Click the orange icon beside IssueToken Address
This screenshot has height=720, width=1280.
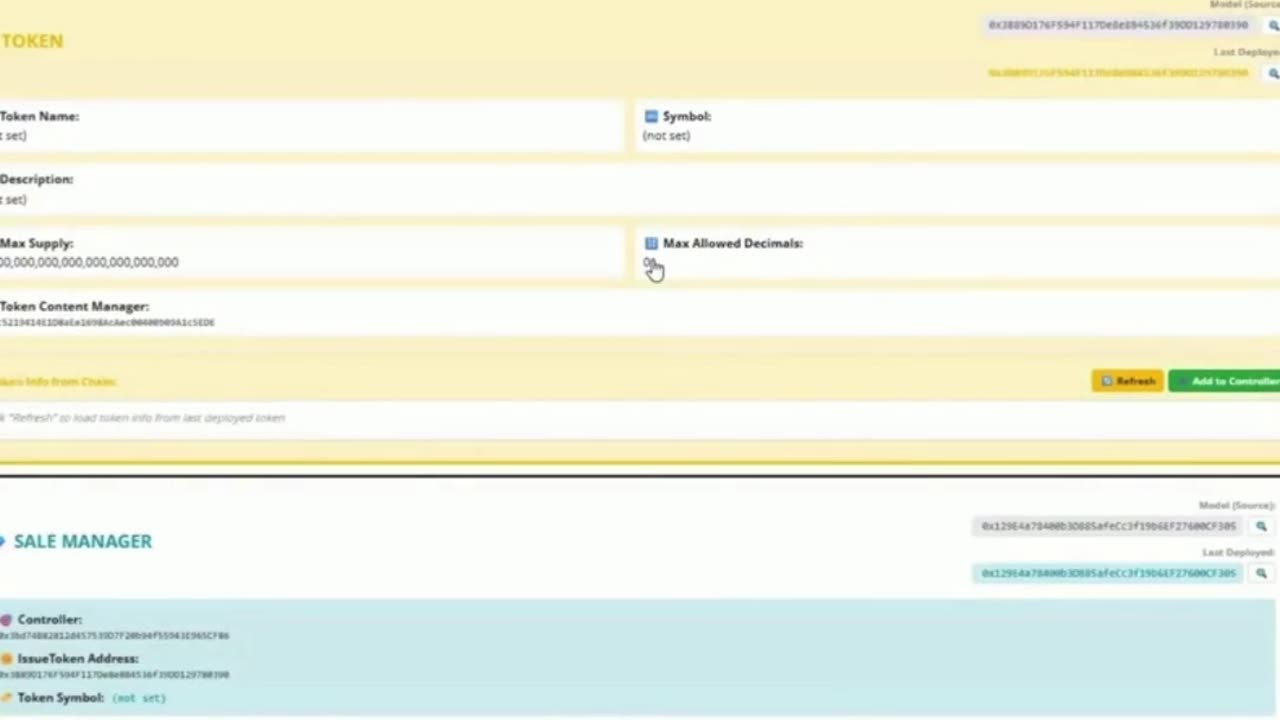pos(6,659)
